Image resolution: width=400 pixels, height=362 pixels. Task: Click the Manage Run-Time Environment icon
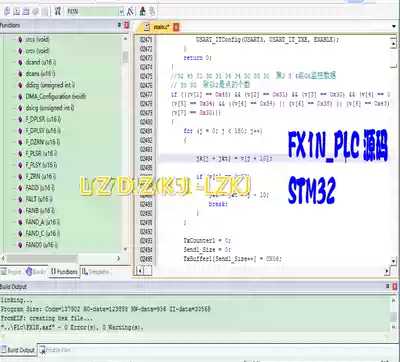click(x=152, y=11)
